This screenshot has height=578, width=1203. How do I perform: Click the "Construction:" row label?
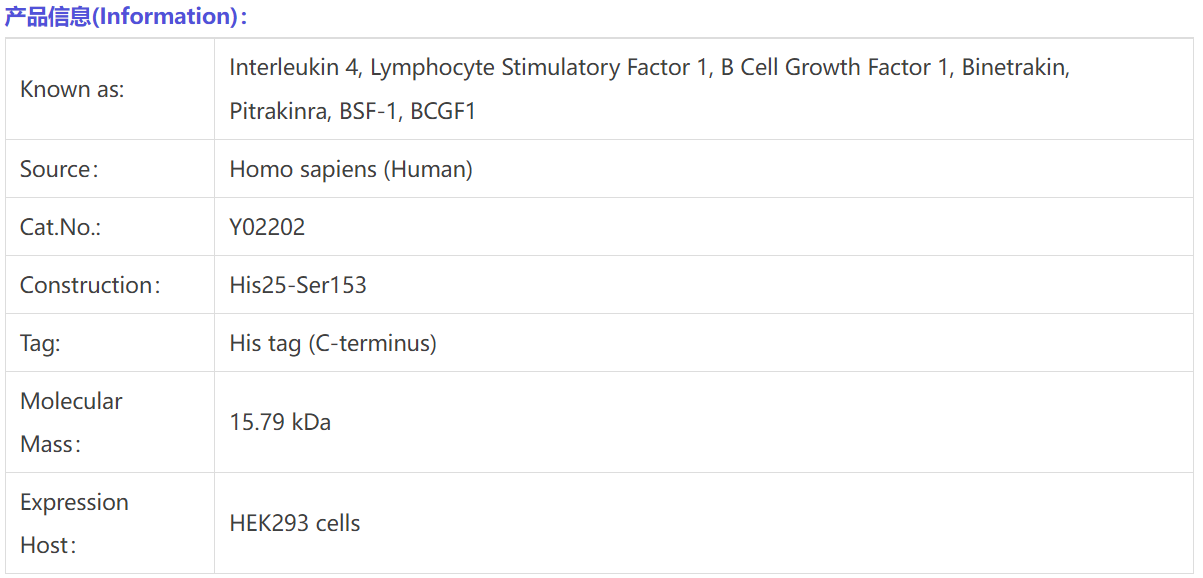[90, 285]
